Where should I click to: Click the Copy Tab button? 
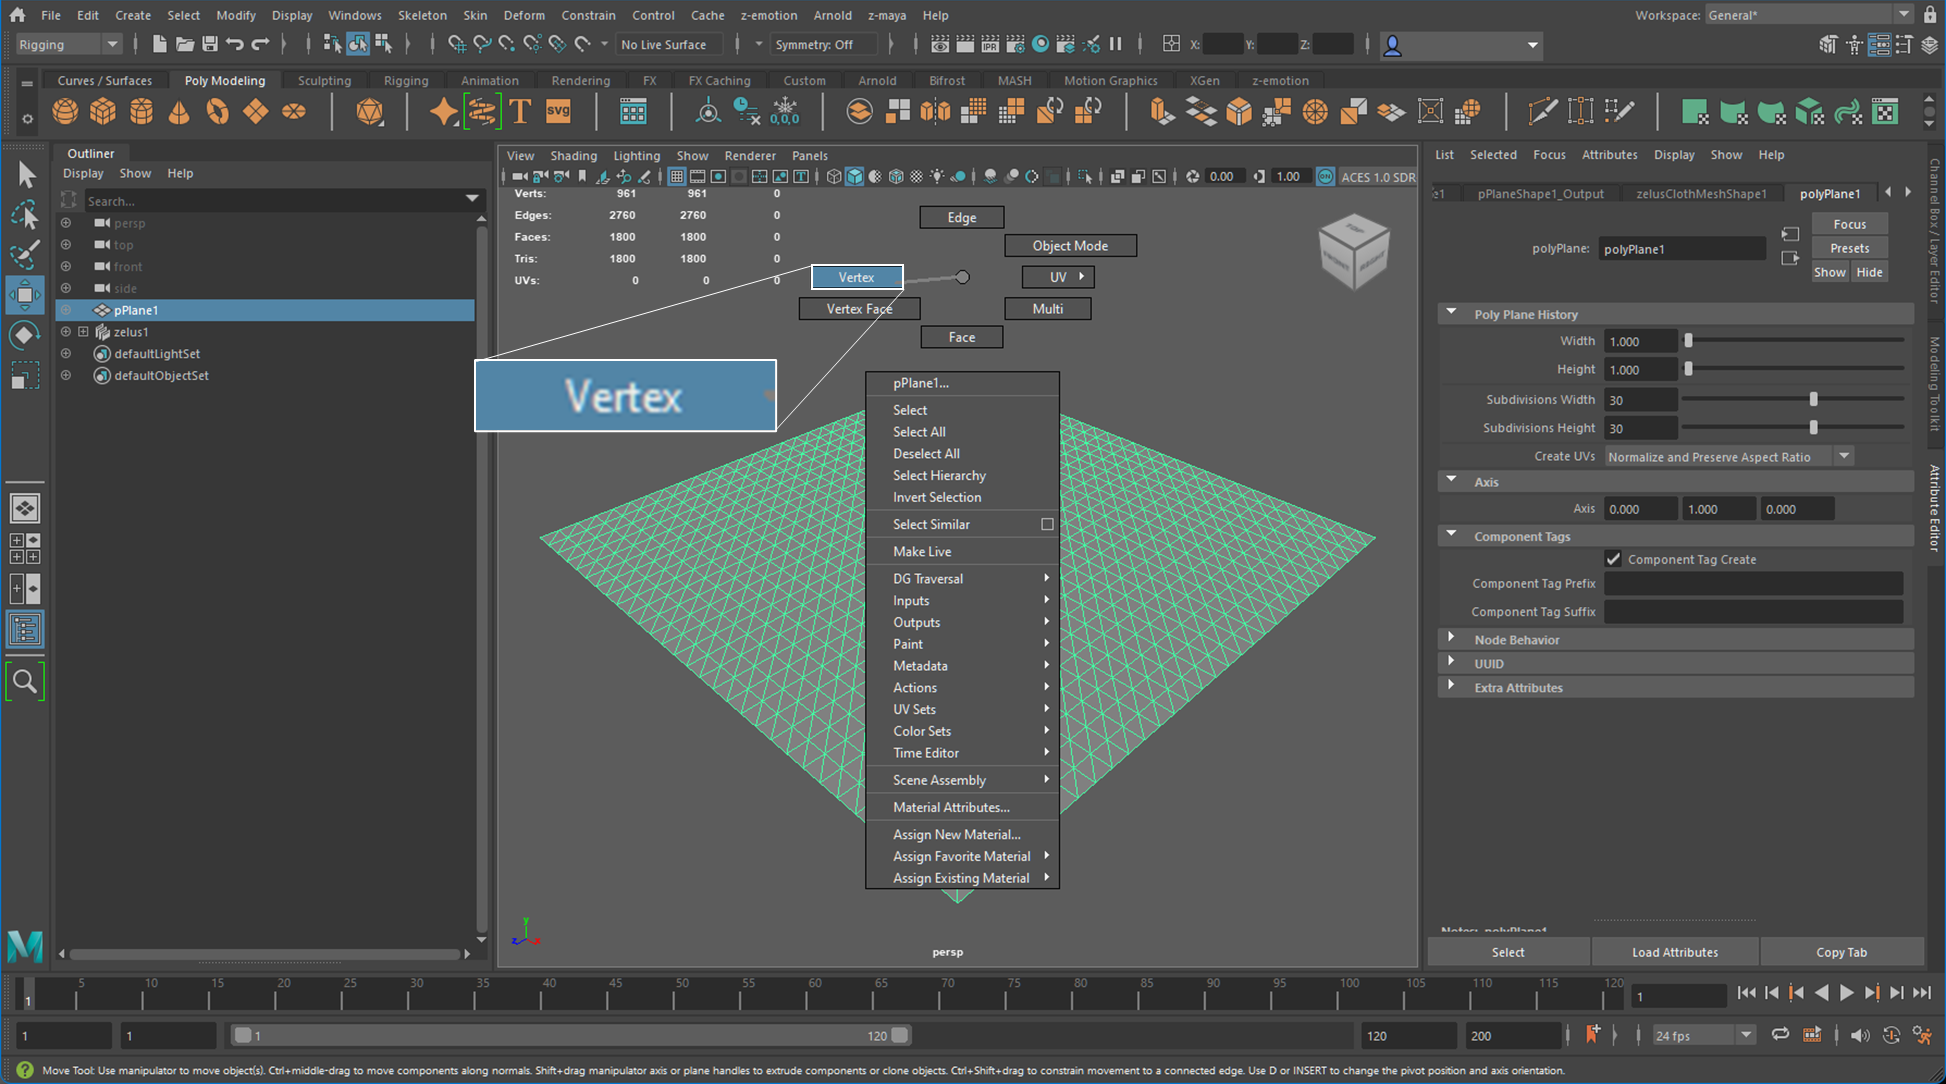[x=1841, y=952]
